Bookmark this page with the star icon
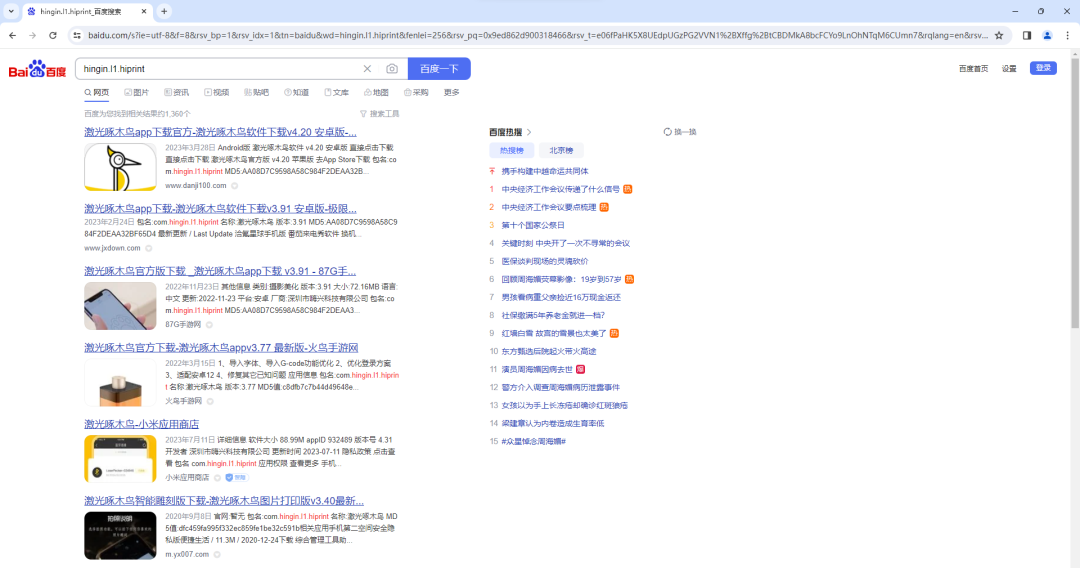This screenshot has height=568, width=1080. (x=999, y=35)
